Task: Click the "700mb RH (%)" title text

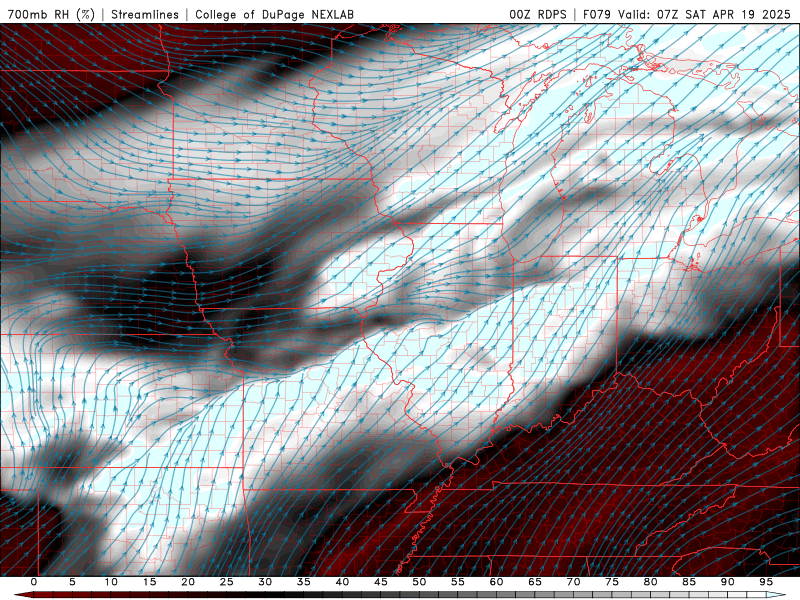Action: 52,14
